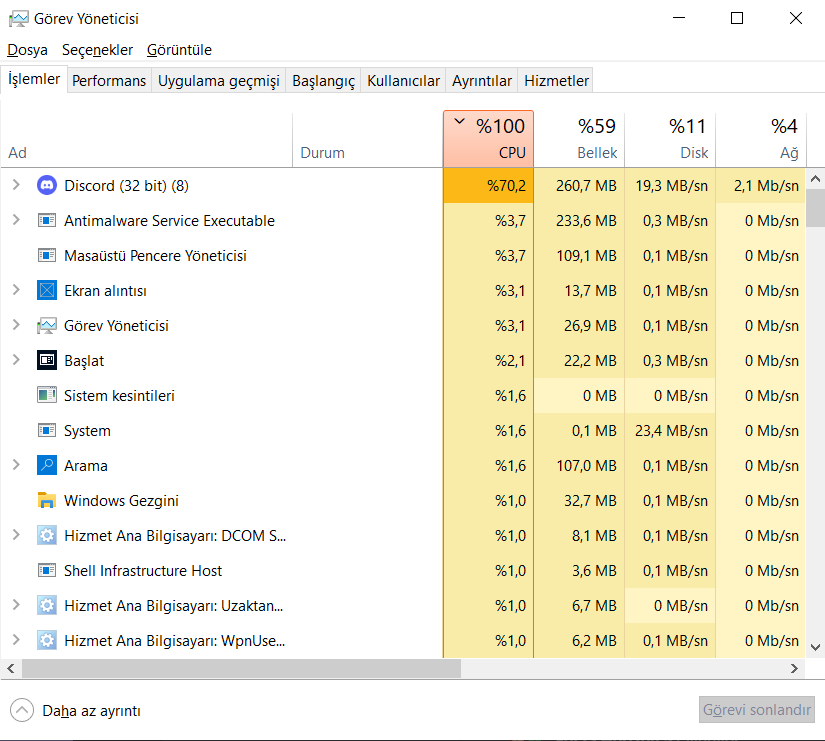
Task: Click the Başlat process icon
Action: [47, 361]
